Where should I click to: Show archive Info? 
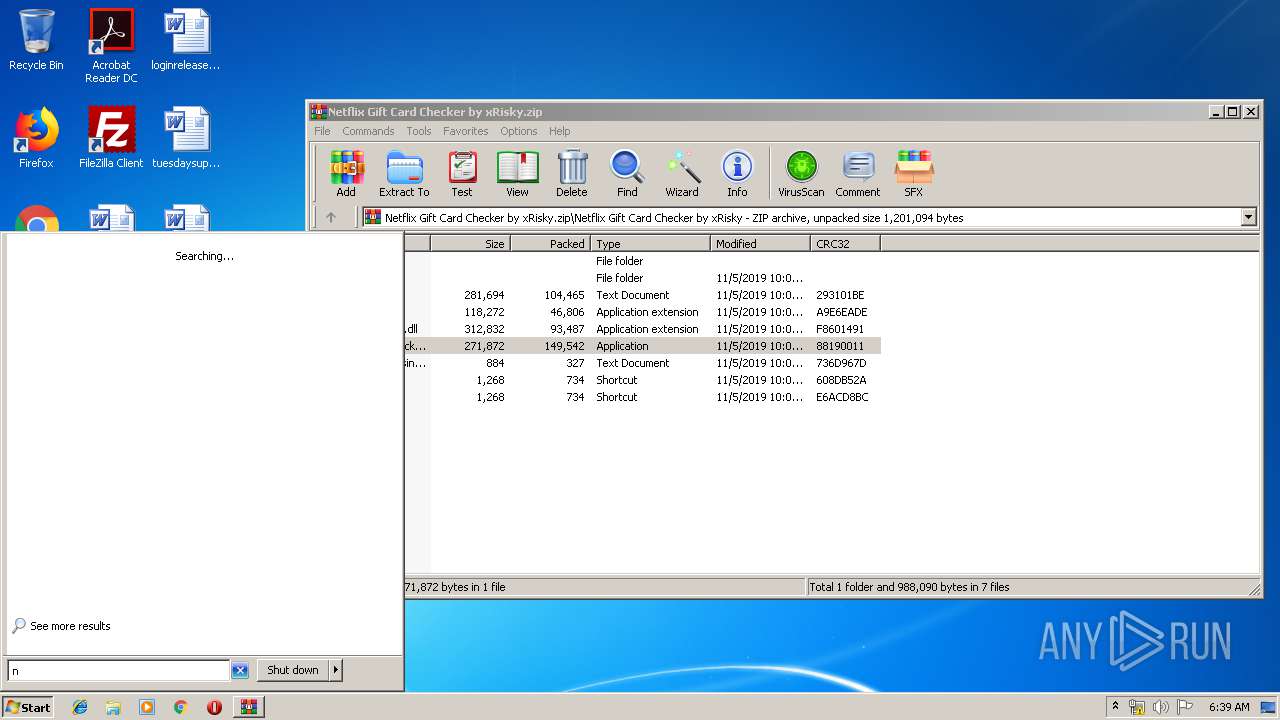coord(737,173)
